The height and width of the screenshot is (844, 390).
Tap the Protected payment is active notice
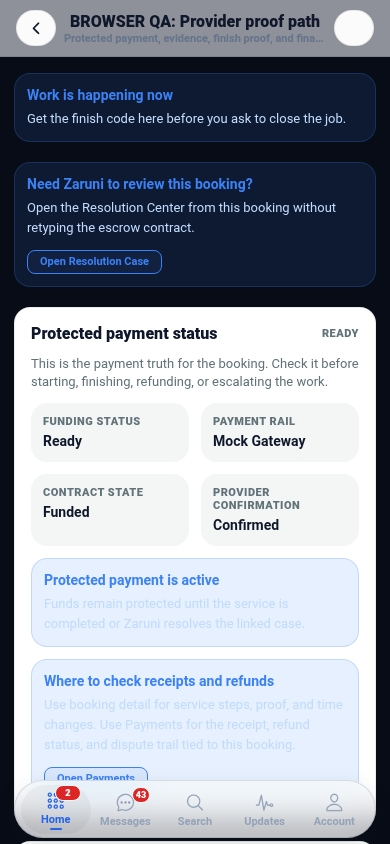[195, 602]
